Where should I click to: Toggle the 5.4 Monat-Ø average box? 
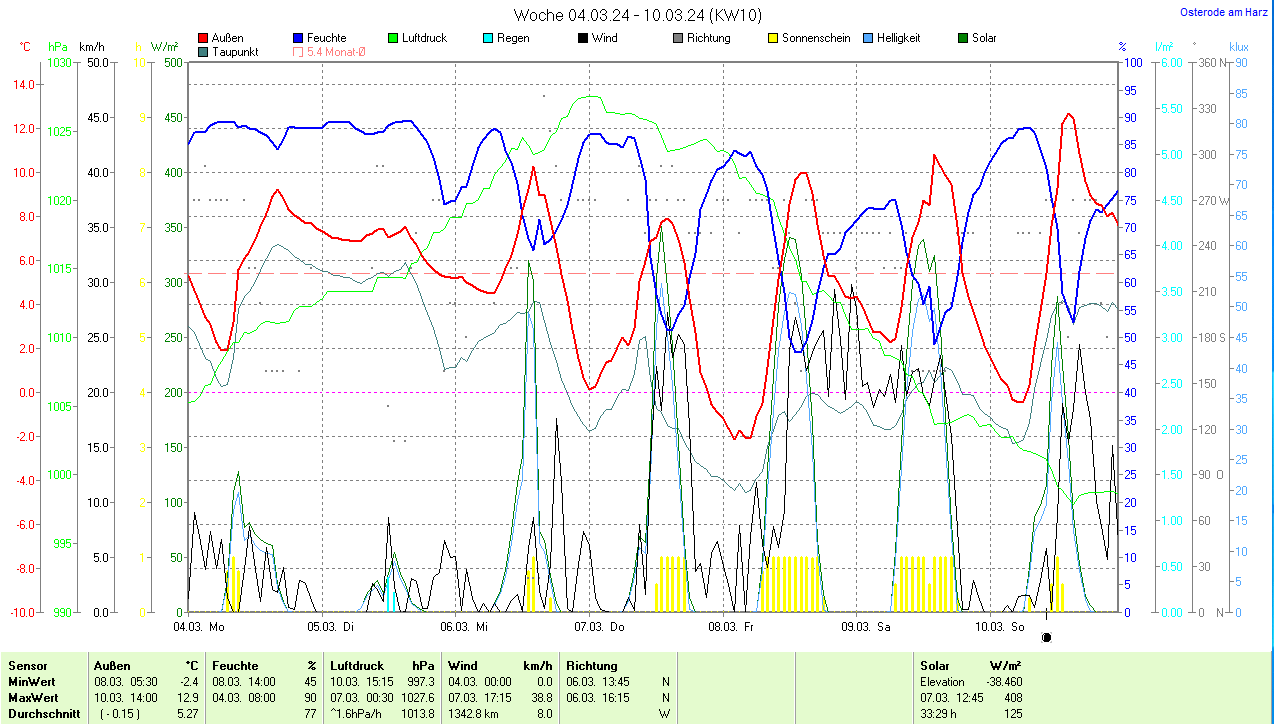299,52
